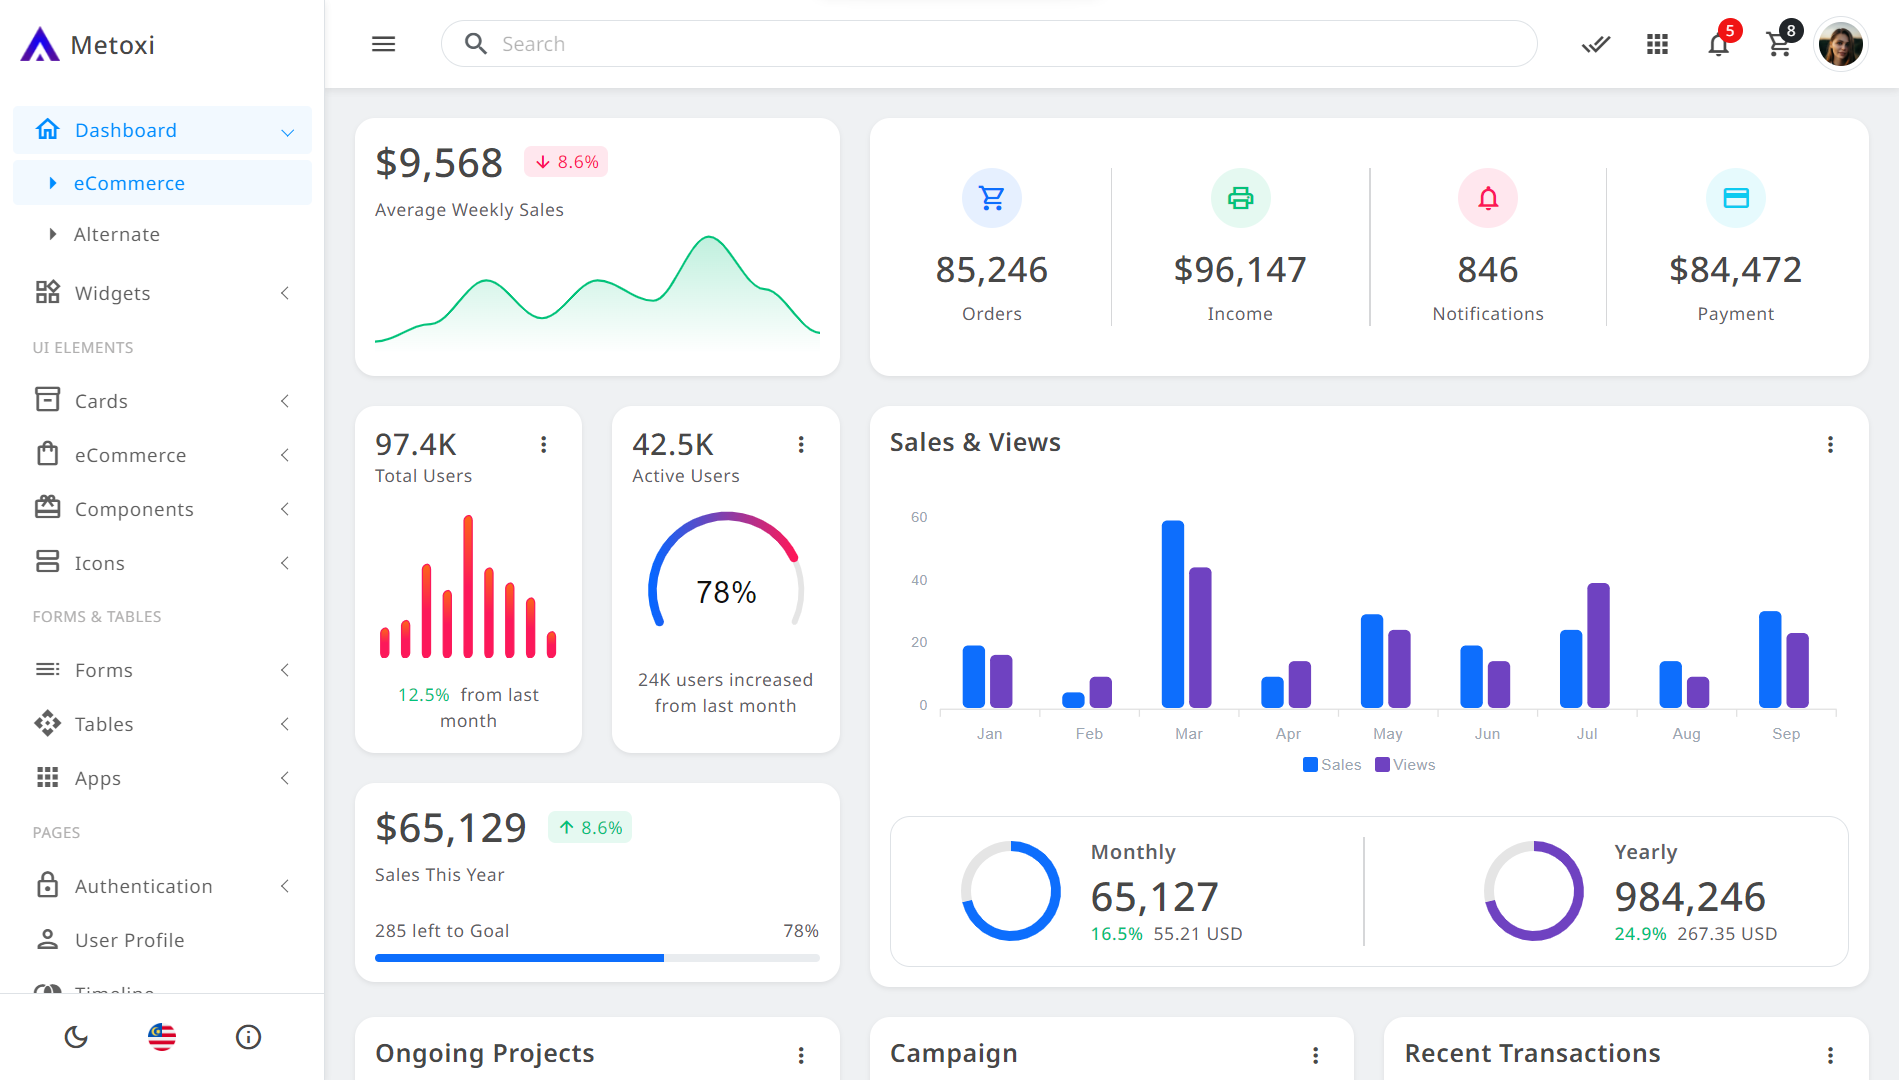Click the double-checkmark icon in the top bar
Image resolution: width=1899 pixels, height=1080 pixels.
click(1595, 44)
